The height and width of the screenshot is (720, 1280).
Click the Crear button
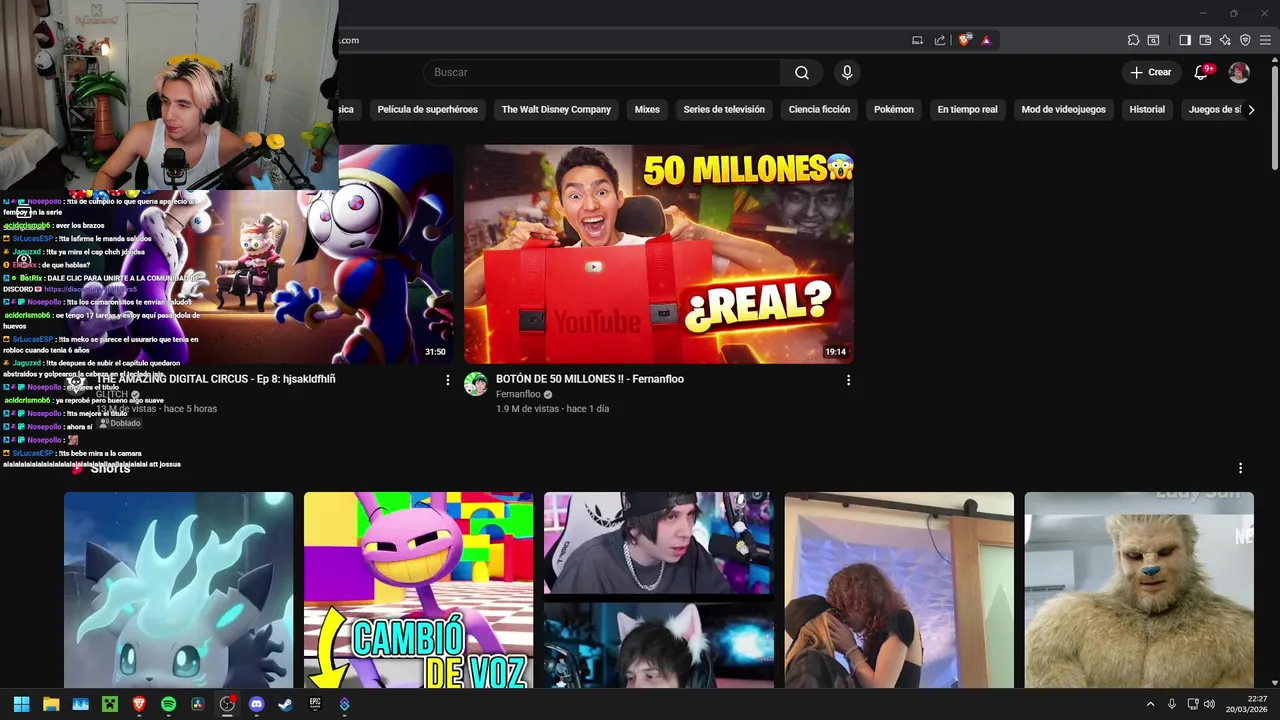click(x=1151, y=72)
